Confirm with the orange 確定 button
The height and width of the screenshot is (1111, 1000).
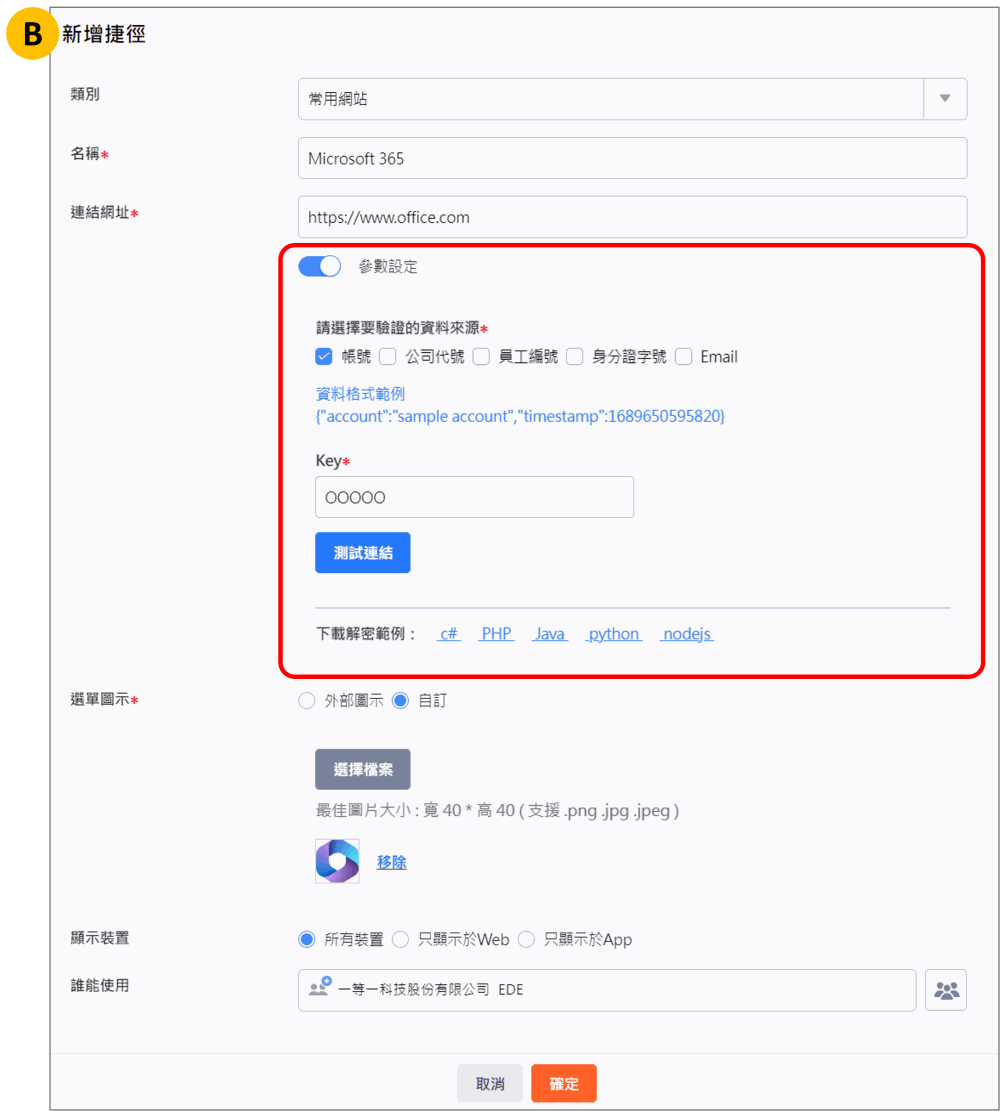(x=563, y=1083)
